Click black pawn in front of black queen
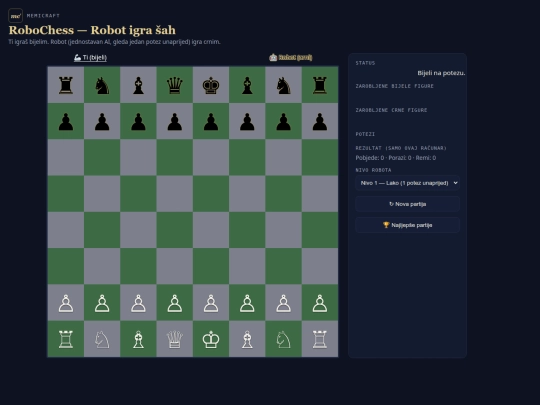The height and width of the screenshot is (405, 540). tap(175, 121)
